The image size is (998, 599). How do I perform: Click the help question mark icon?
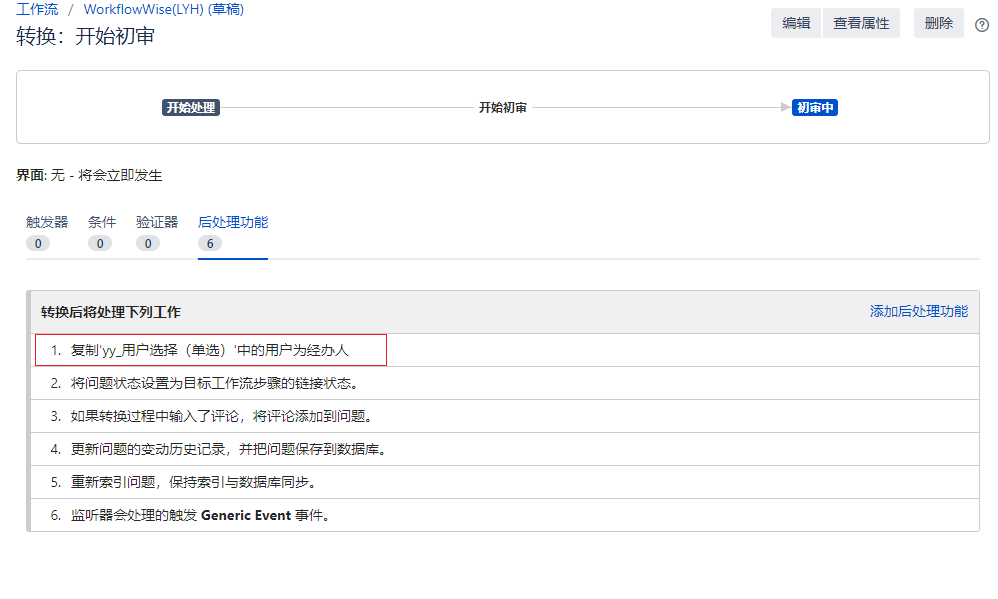981,25
